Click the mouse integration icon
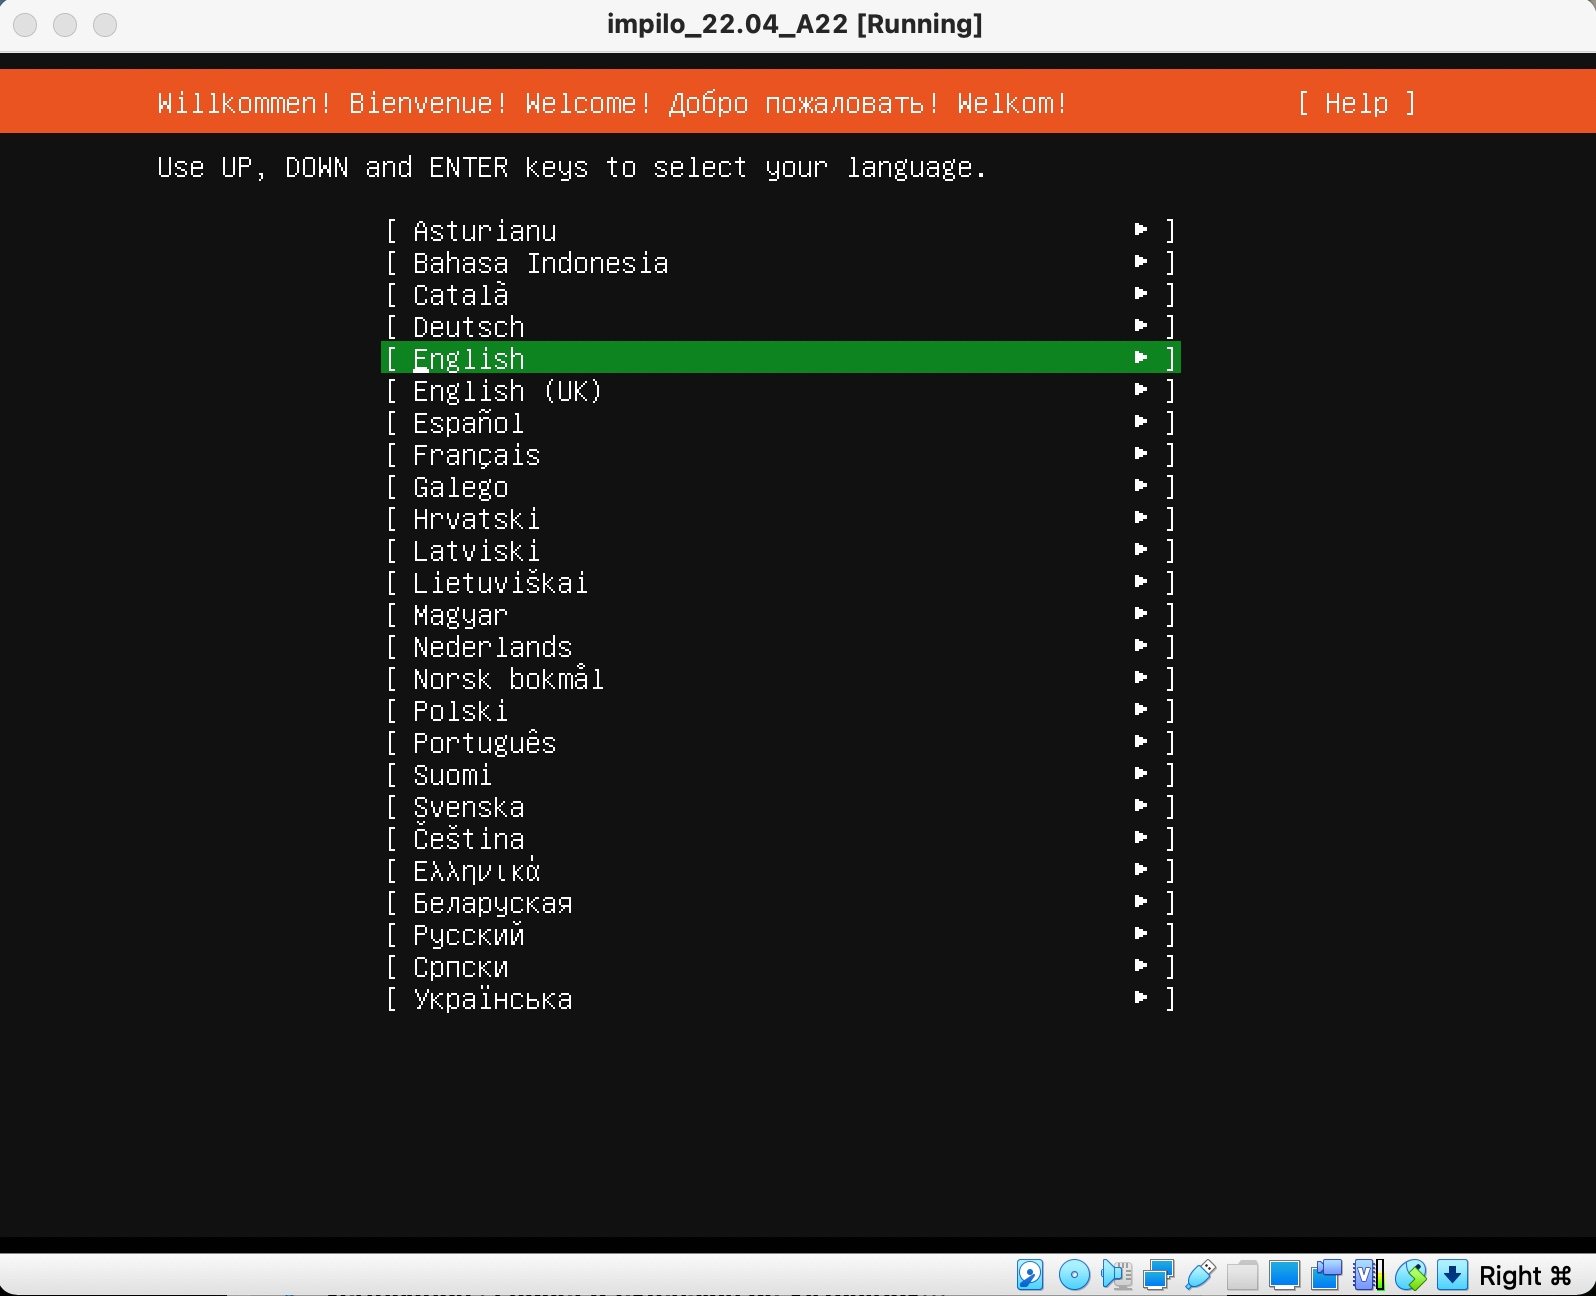 click(x=1410, y=1275)
